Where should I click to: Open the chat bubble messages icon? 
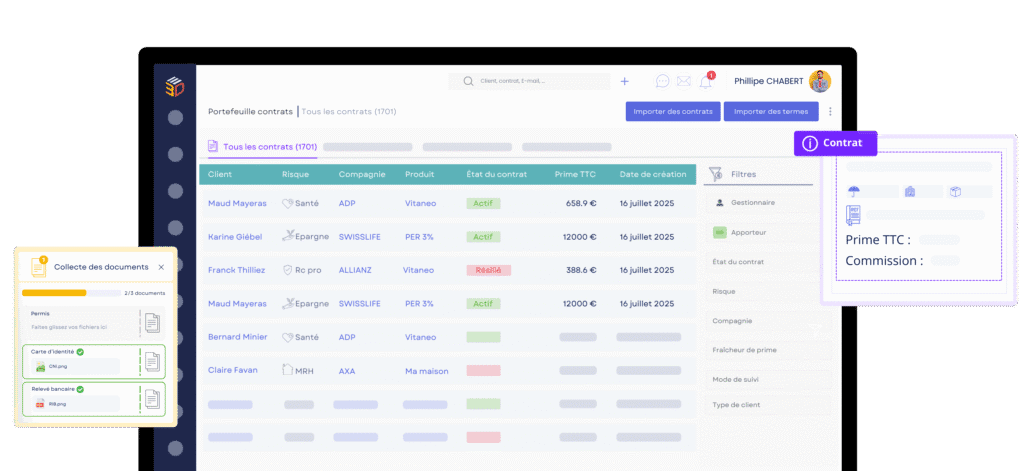(x=662, y=81)
